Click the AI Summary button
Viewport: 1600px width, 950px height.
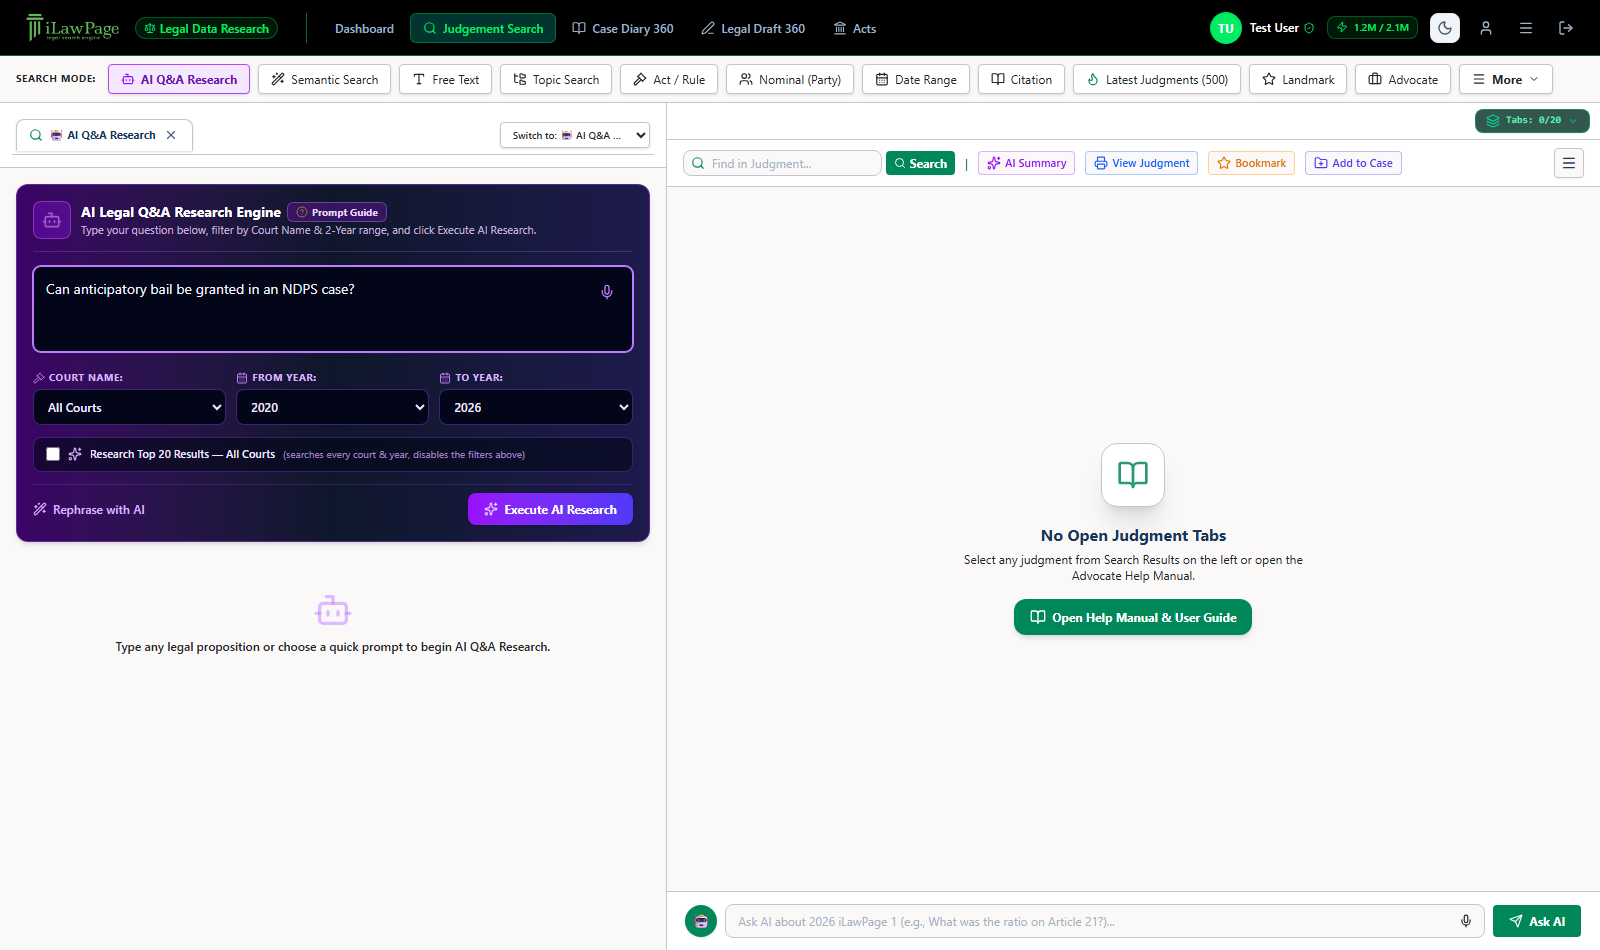point(1026,163)
